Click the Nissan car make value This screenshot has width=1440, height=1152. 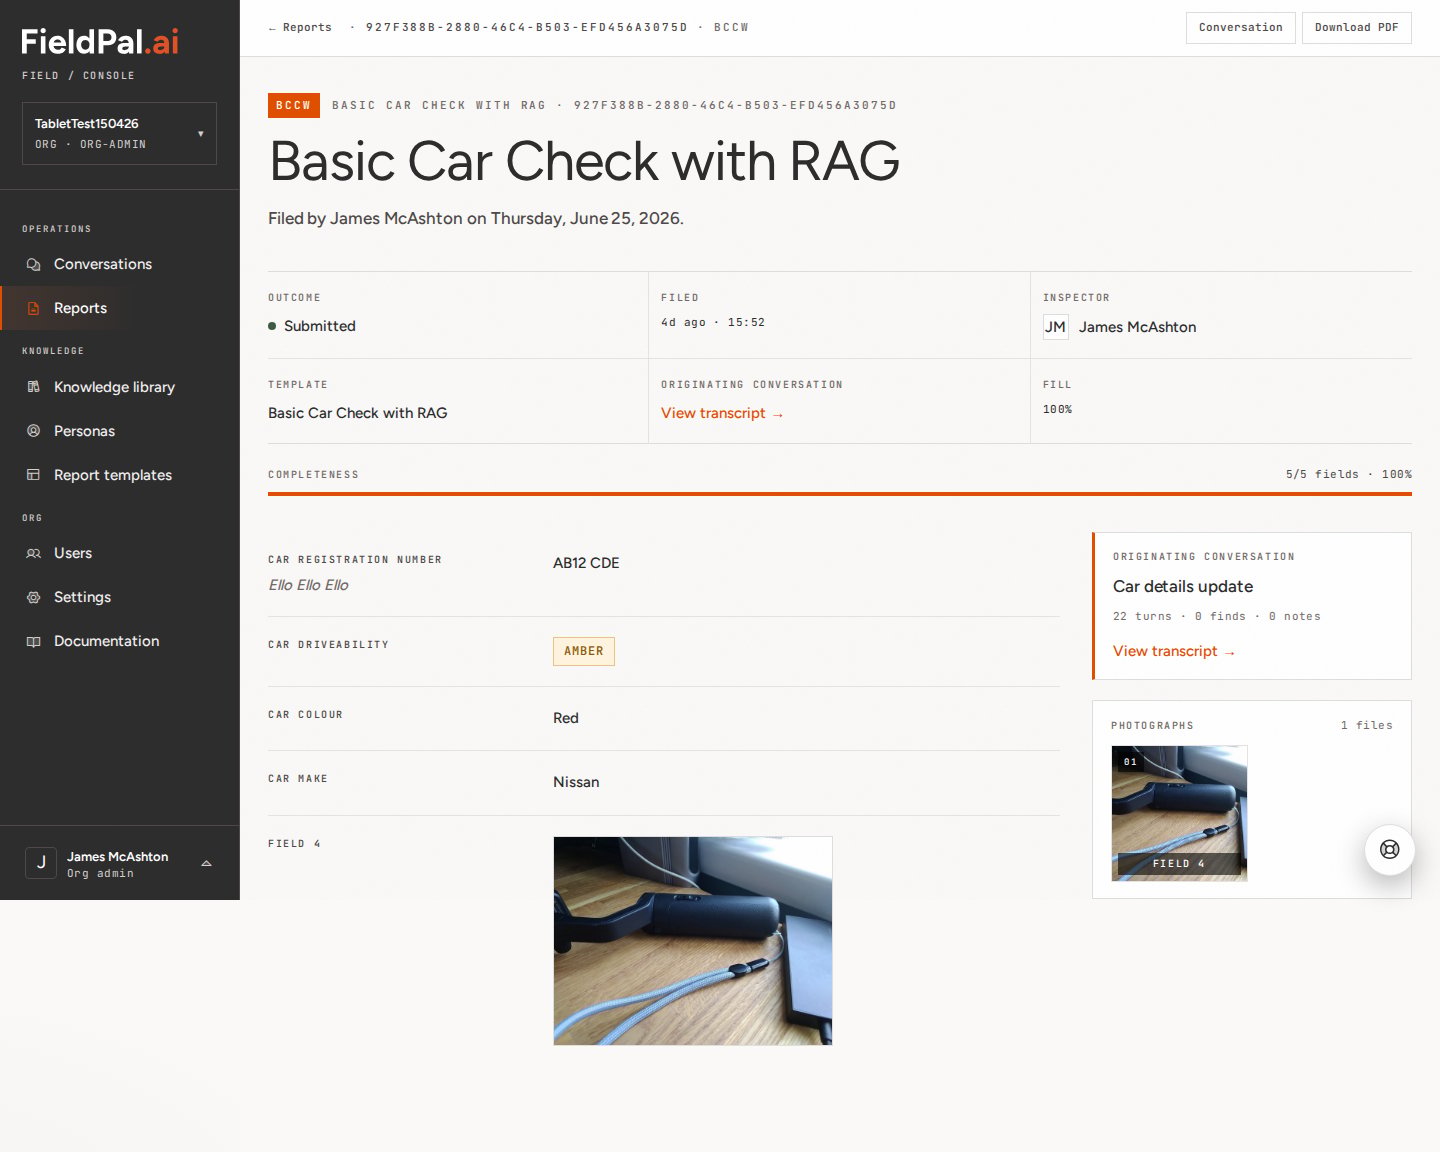click(x=576, y=782)
